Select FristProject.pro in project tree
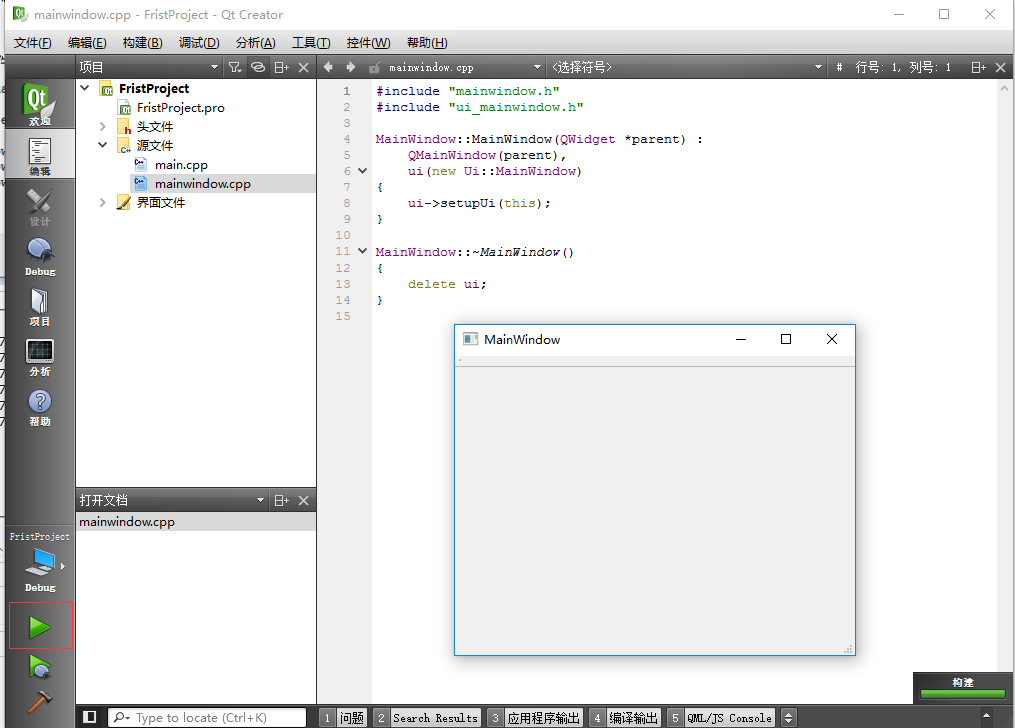This screenshot has width=1015, height=728. pyautogui.click(x=181, y=107)
